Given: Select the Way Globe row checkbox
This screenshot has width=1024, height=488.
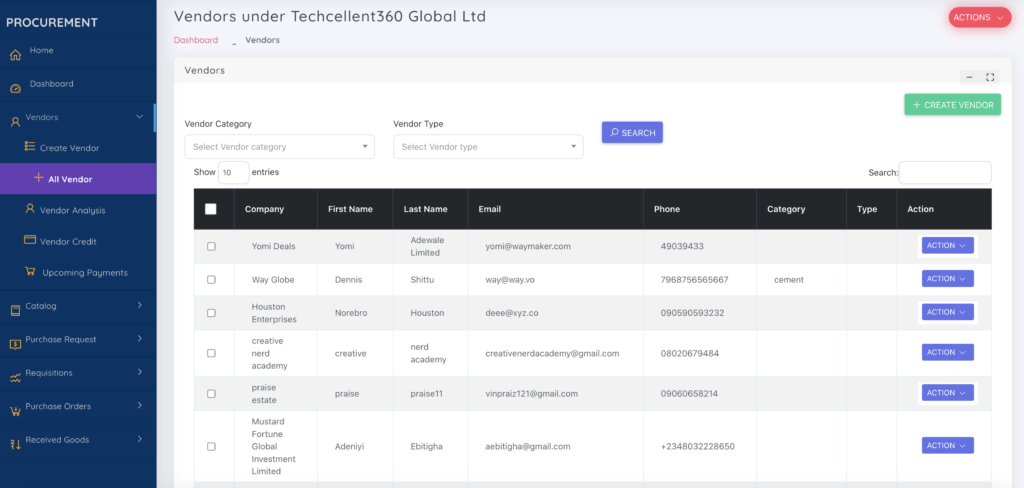Looking at the screenshot, I should (x=211, y=280).
